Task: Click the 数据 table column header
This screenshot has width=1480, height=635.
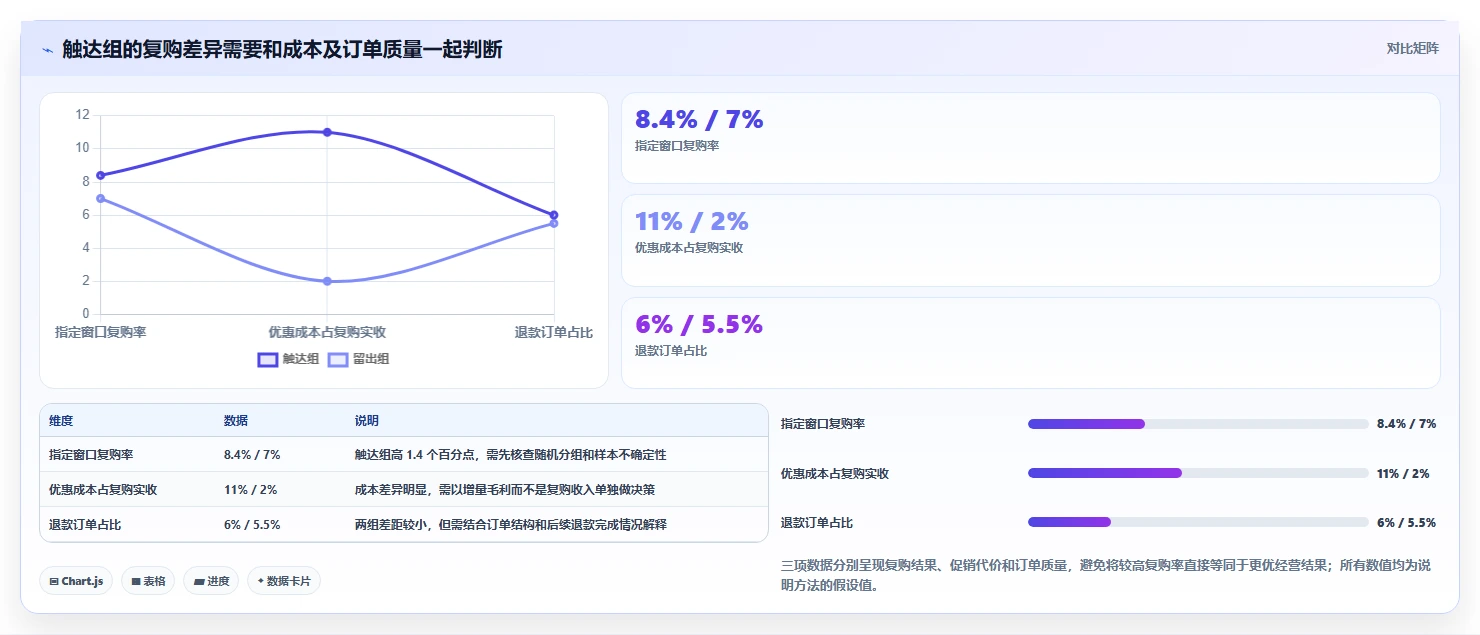Action: (x=236, y=421)
